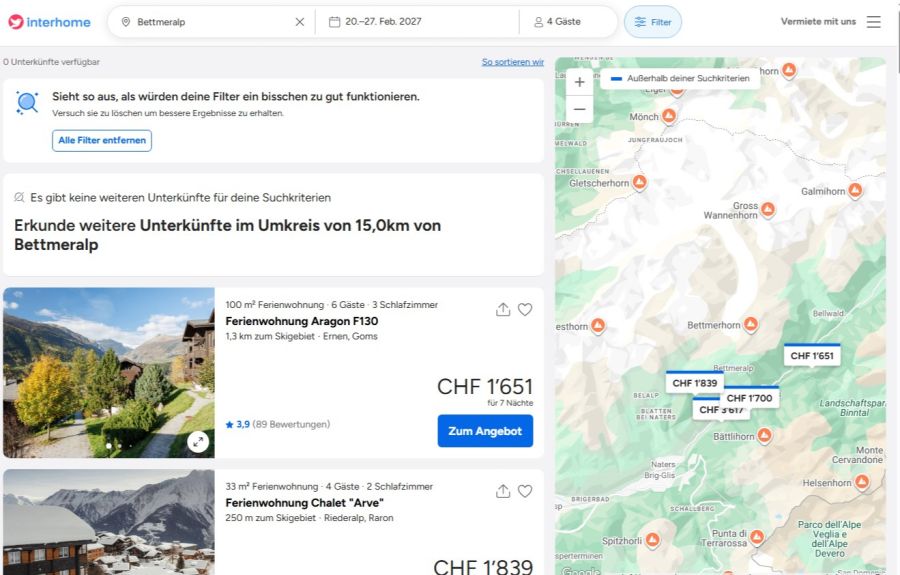The image size is (900, 575).
Task: Click the Mönch mountain pin on map
Action: point(669,116)
